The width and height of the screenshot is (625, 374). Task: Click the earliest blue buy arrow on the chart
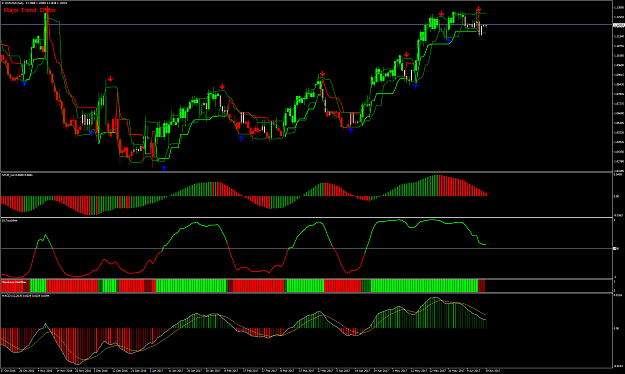pyautogui.click(x=24, y=83)
